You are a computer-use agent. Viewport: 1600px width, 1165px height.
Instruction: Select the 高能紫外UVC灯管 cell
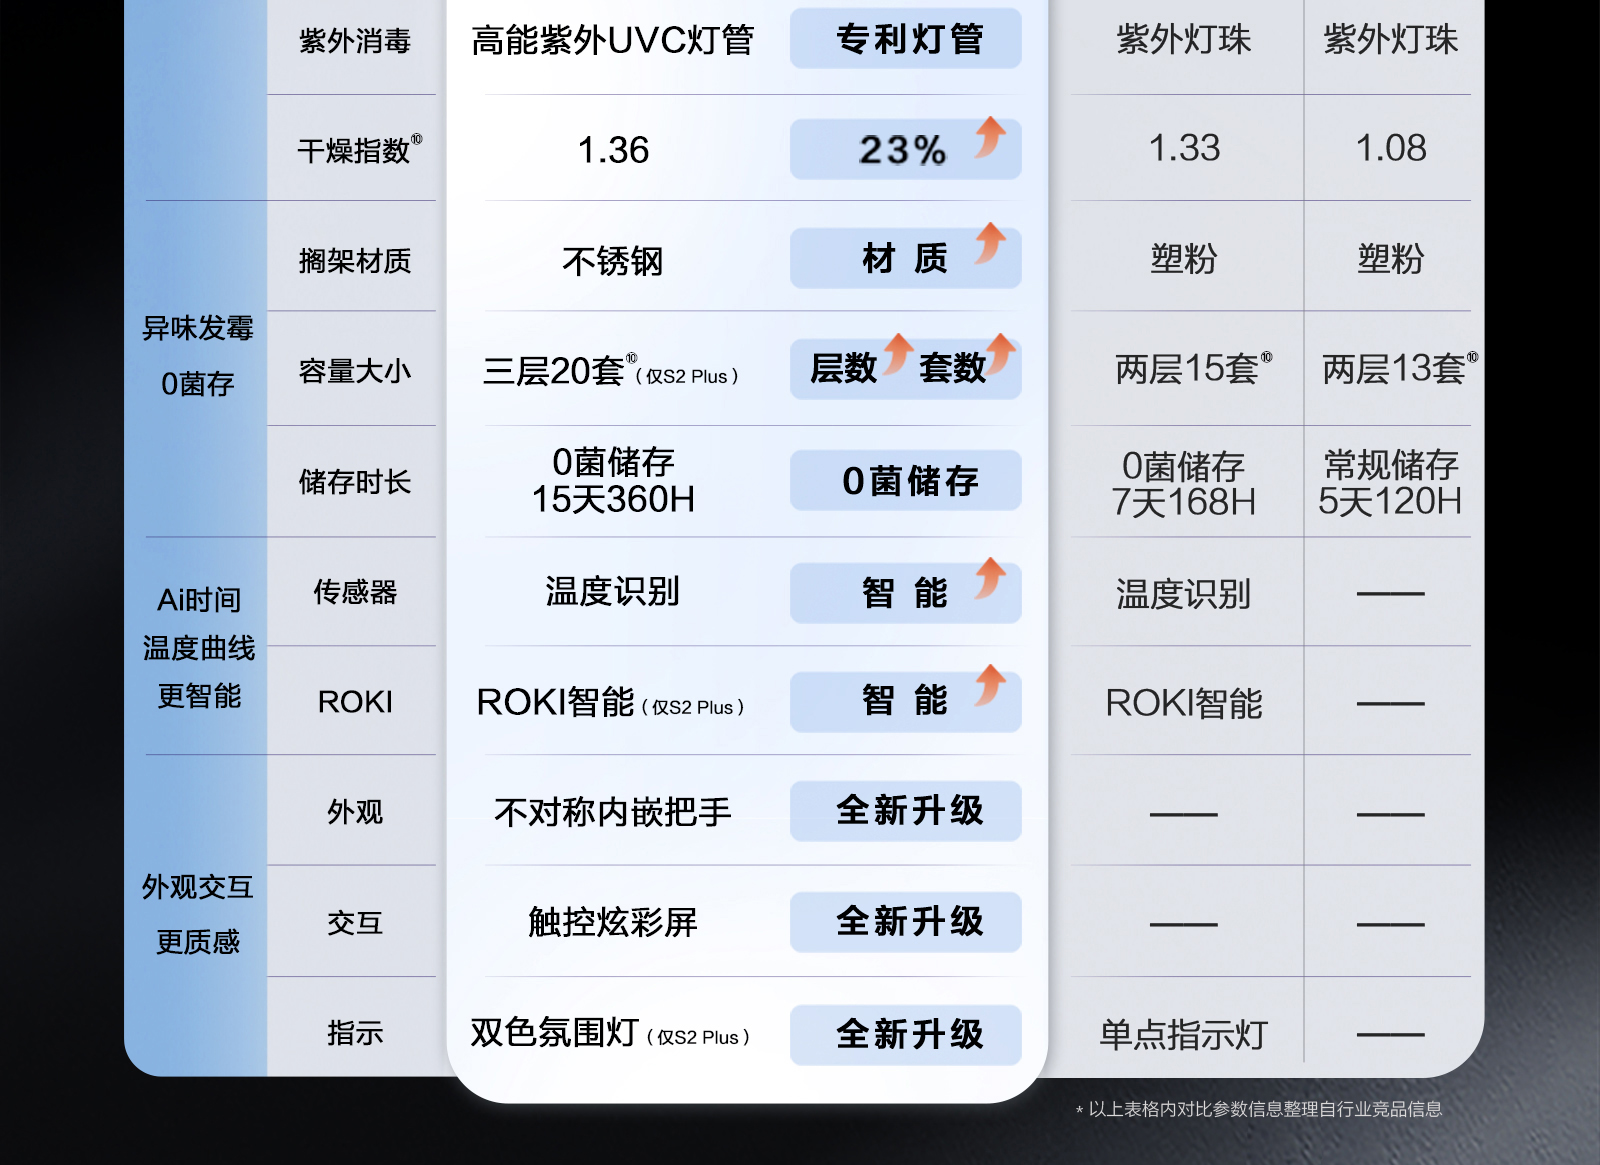coord(612,41)
